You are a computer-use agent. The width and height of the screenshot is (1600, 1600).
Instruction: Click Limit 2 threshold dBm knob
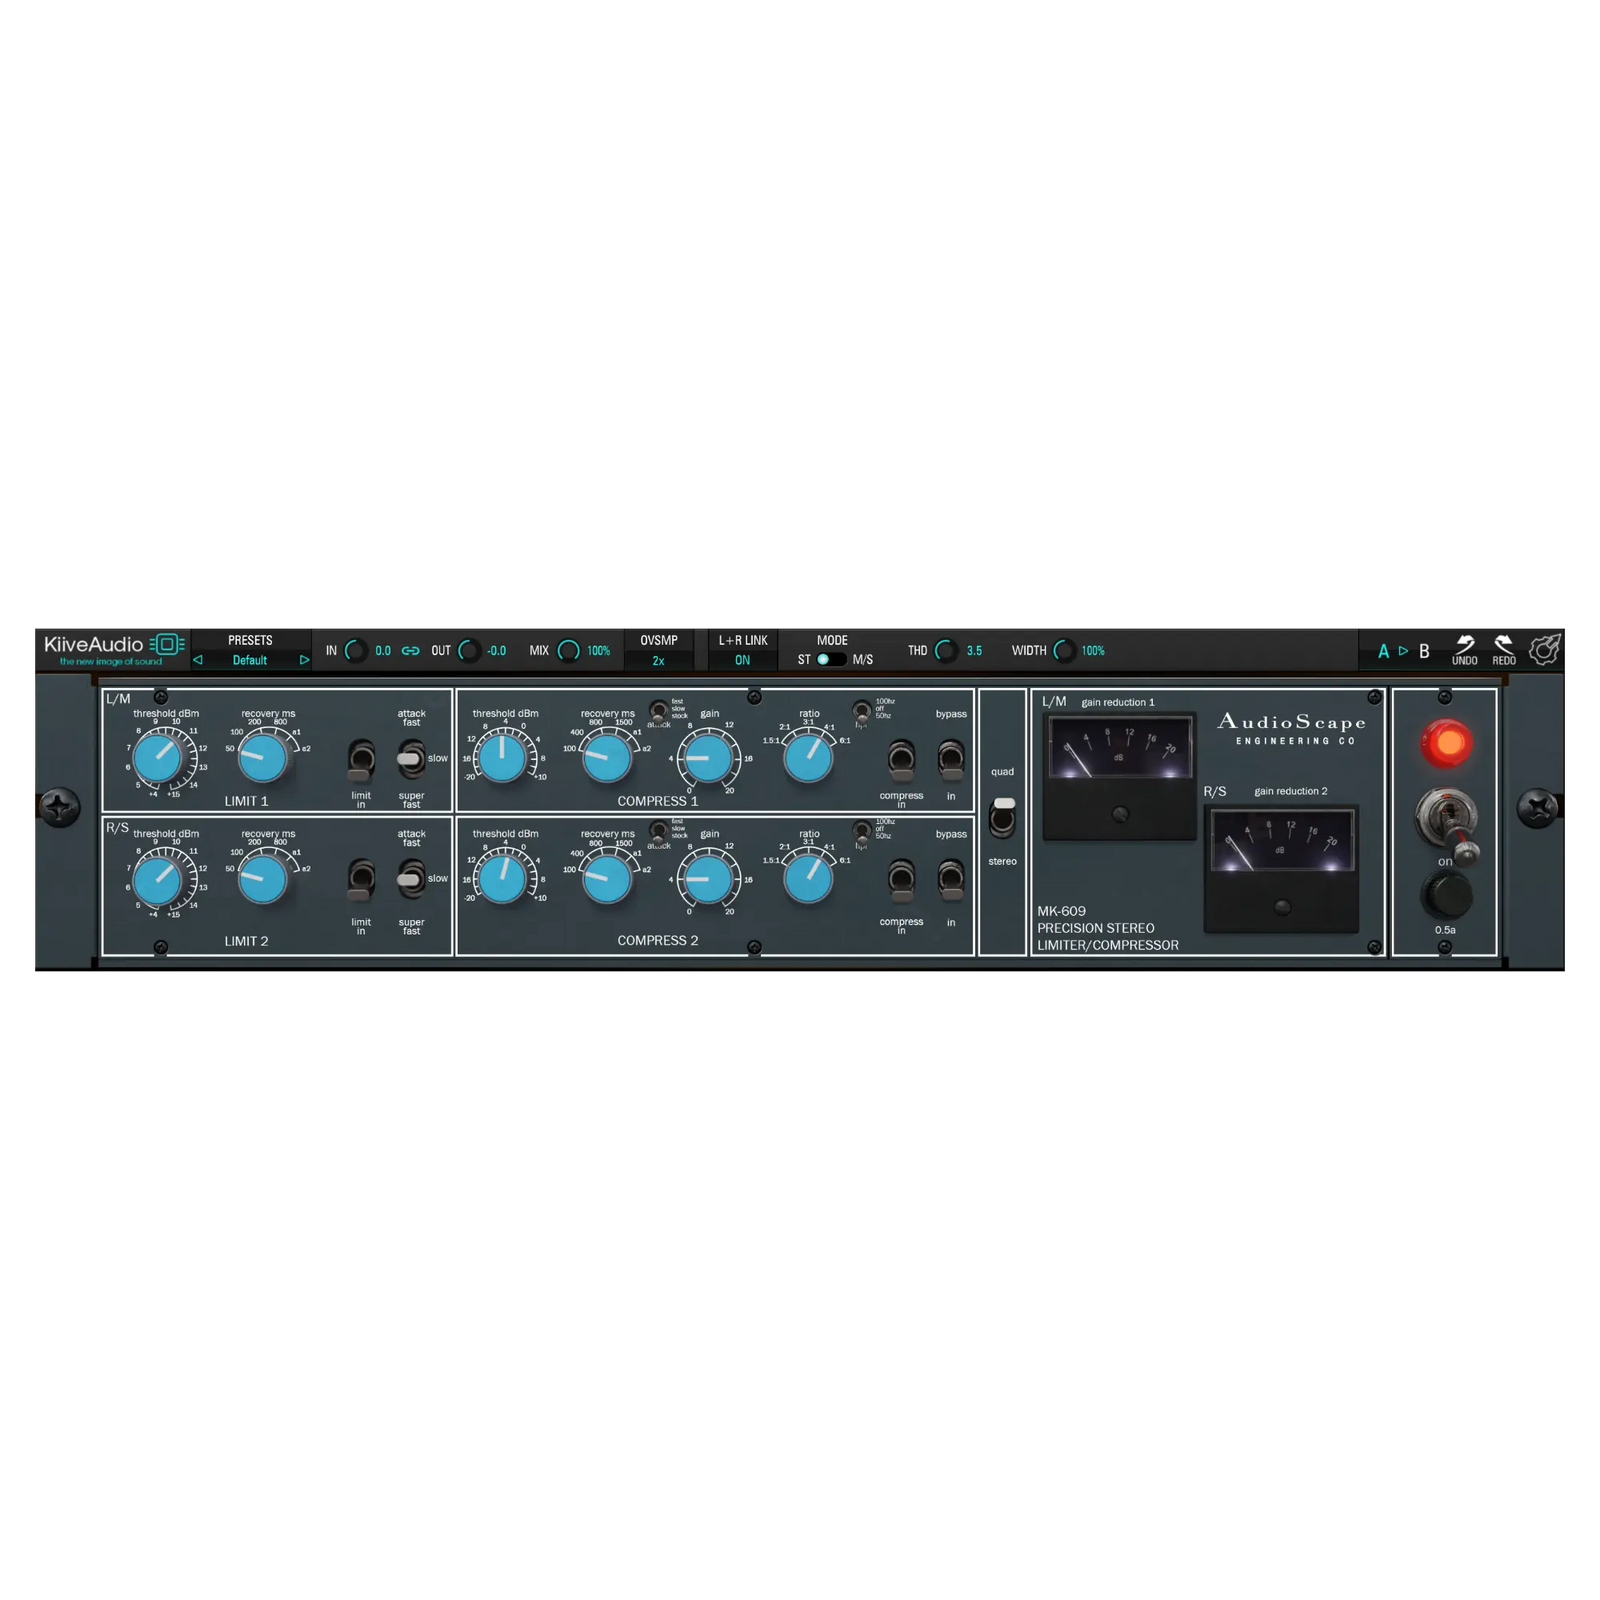(158, 879)
